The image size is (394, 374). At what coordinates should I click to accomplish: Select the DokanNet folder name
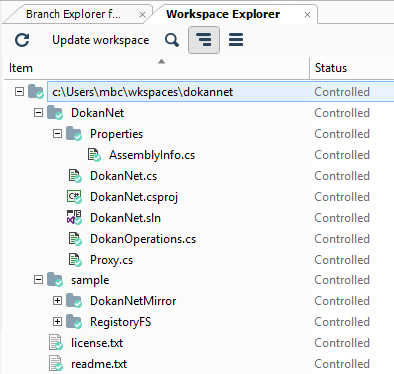[97, 113]
